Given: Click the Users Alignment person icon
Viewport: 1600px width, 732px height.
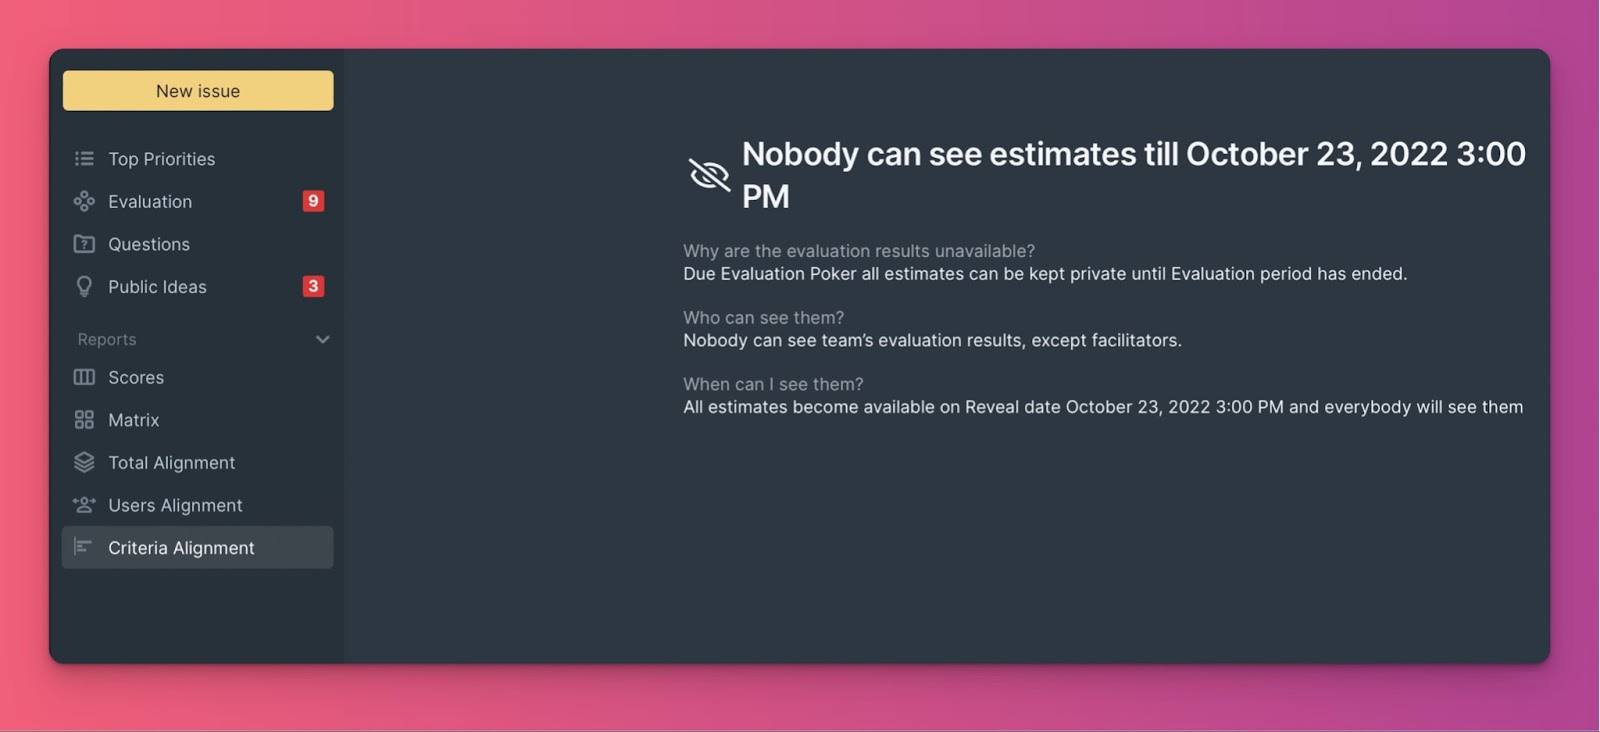Looking at the screenshot, I should coord(84,505).
